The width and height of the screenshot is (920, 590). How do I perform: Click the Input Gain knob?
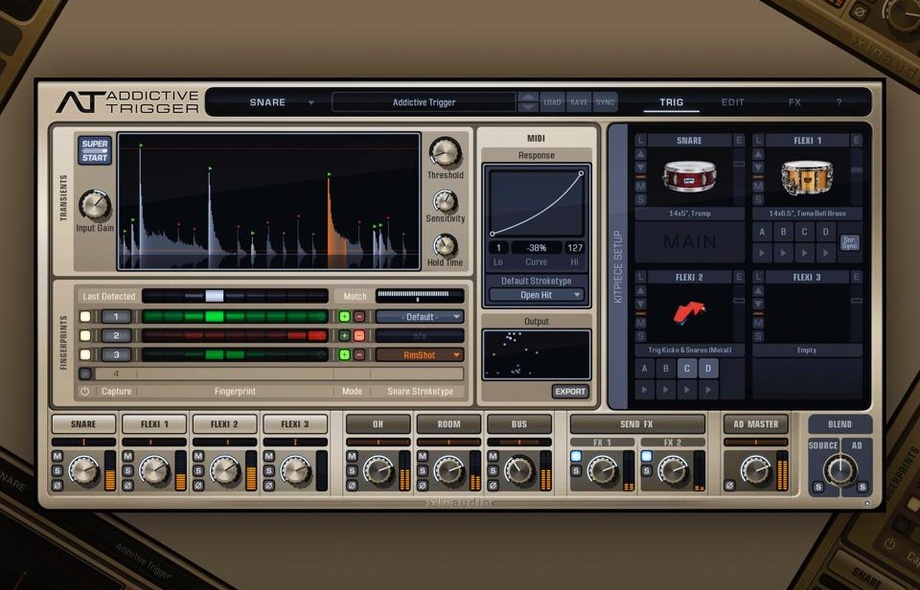point(94,204)
